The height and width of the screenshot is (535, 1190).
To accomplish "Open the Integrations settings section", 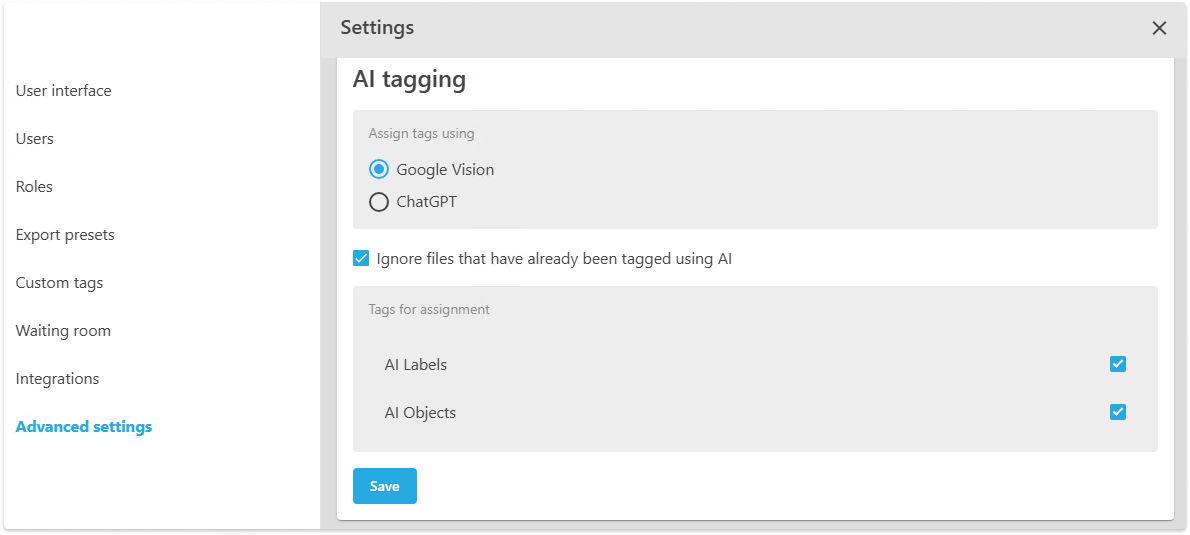I will pos(57,379).
